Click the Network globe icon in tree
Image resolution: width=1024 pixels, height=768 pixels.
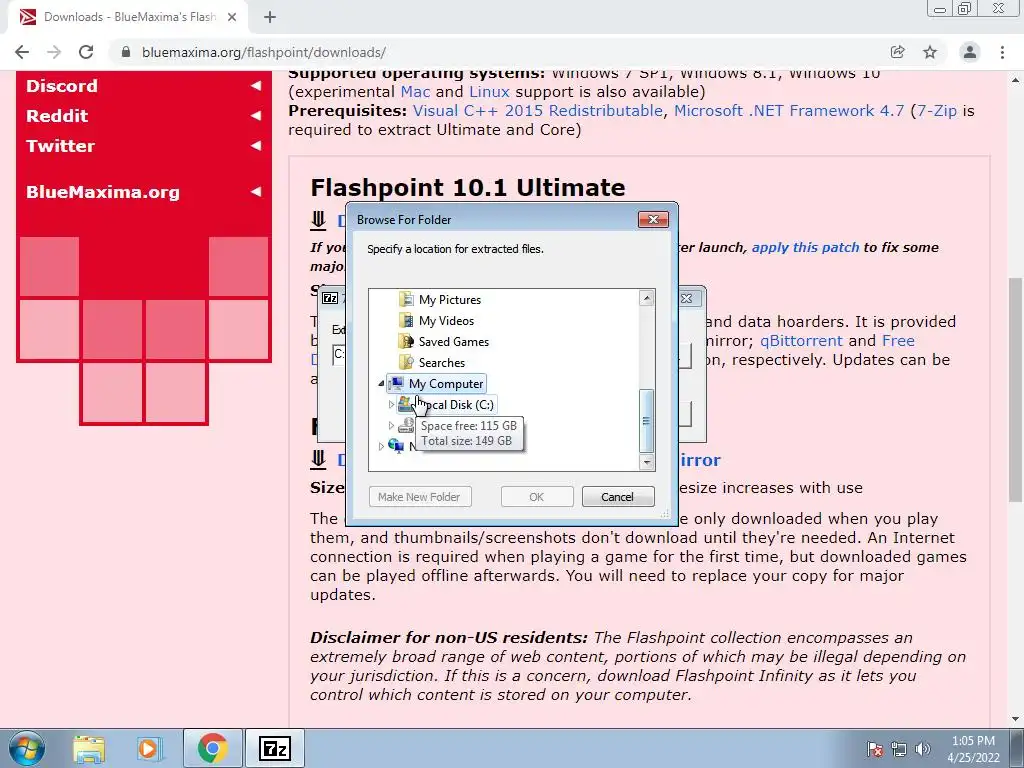point(396,446)
